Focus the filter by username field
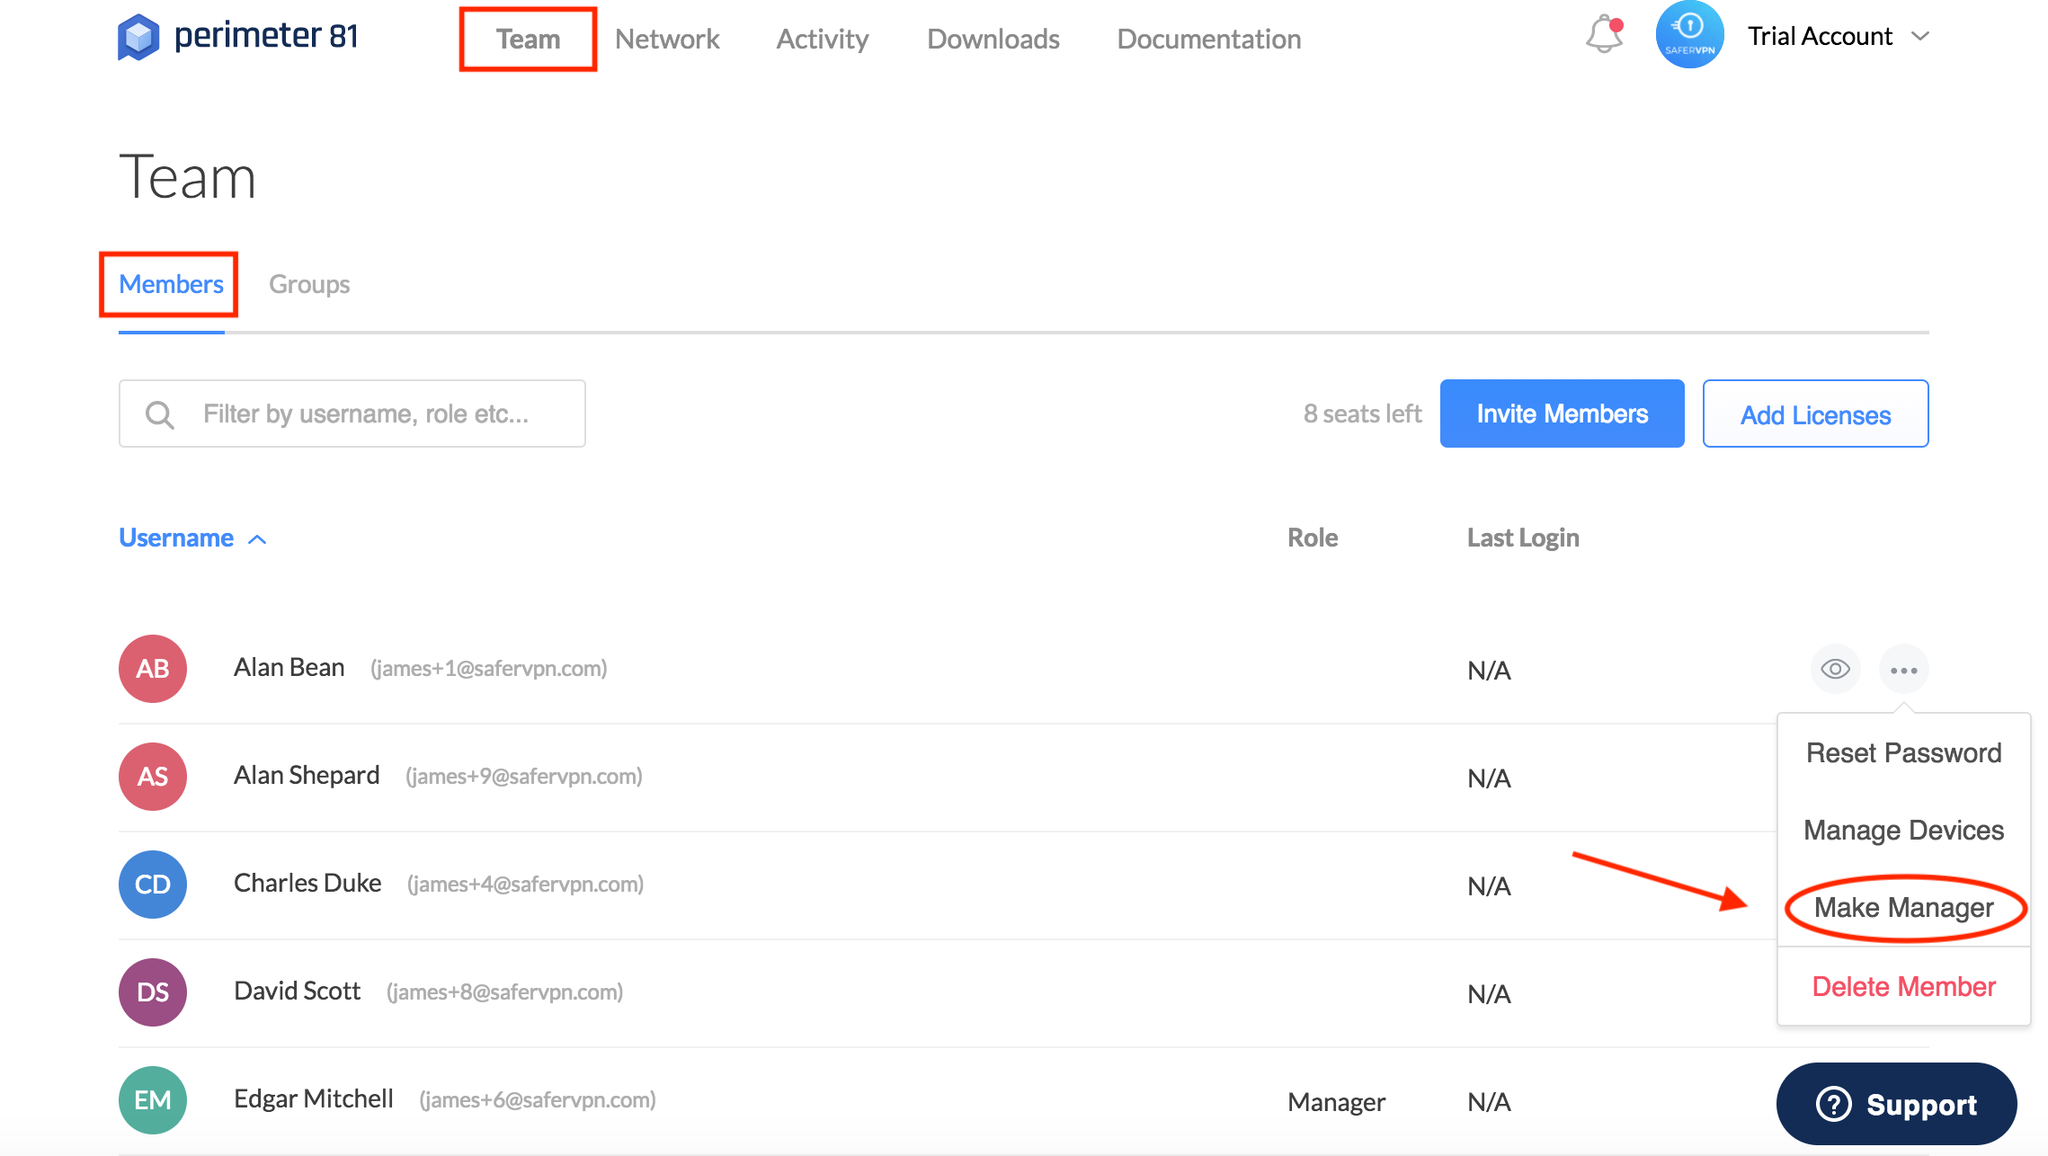Viewport: 2048px width, 1156px height. click(x=380, y=414)
